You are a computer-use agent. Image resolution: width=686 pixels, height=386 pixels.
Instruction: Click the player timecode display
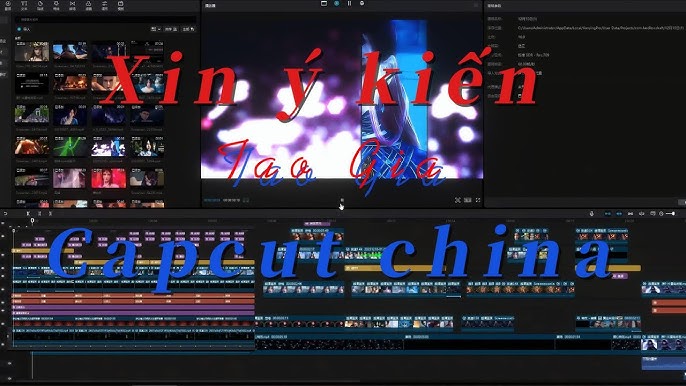coord(222,200)
